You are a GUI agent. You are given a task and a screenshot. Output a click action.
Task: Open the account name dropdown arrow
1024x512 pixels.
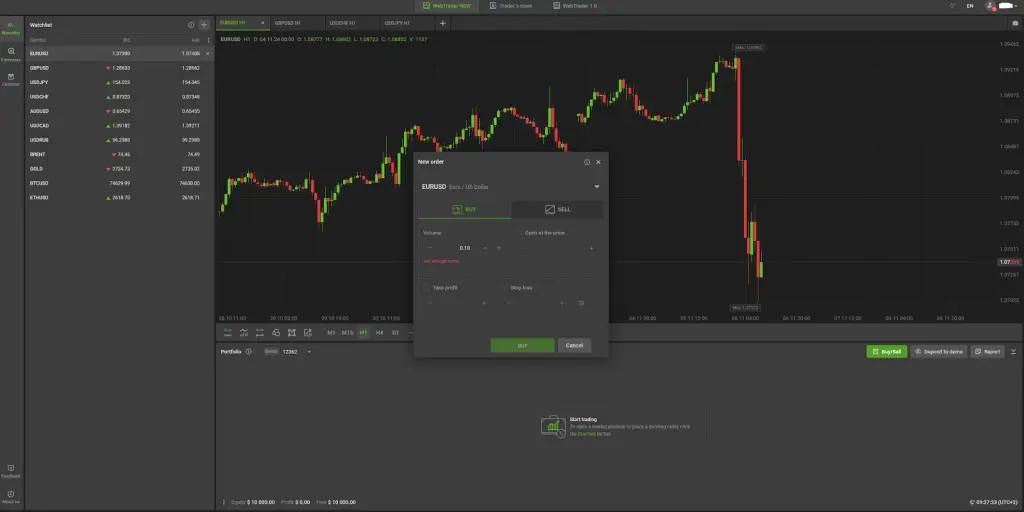[x=1016, y=6]
